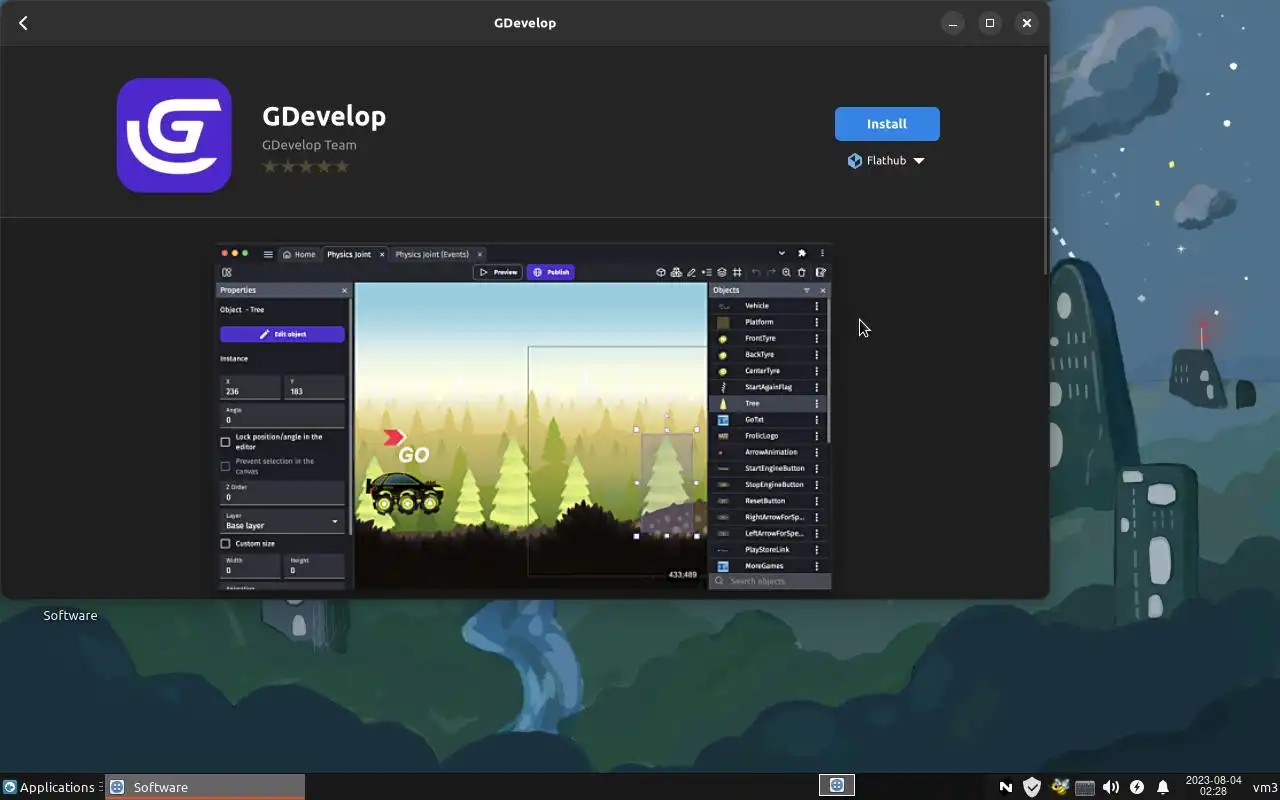This screenshot has height=800, width=1280.
Task: Open the keyboard tray icon
Action: click(x=1085, y=787)
